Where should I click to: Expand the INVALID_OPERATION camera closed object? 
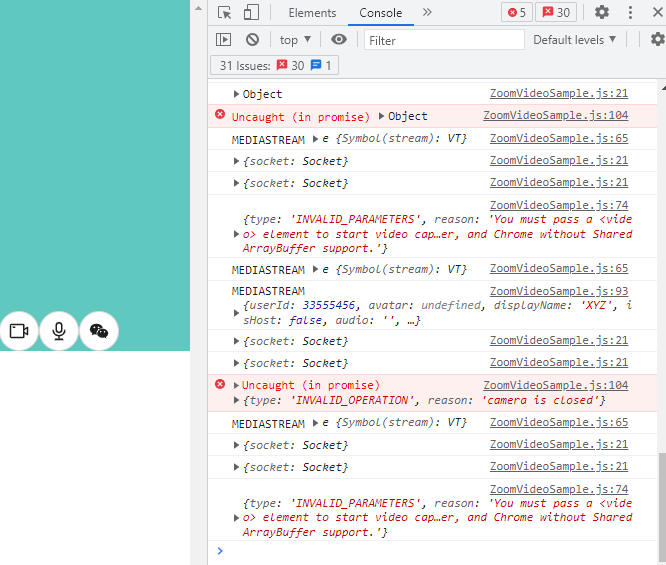click(x=236, y=400)
